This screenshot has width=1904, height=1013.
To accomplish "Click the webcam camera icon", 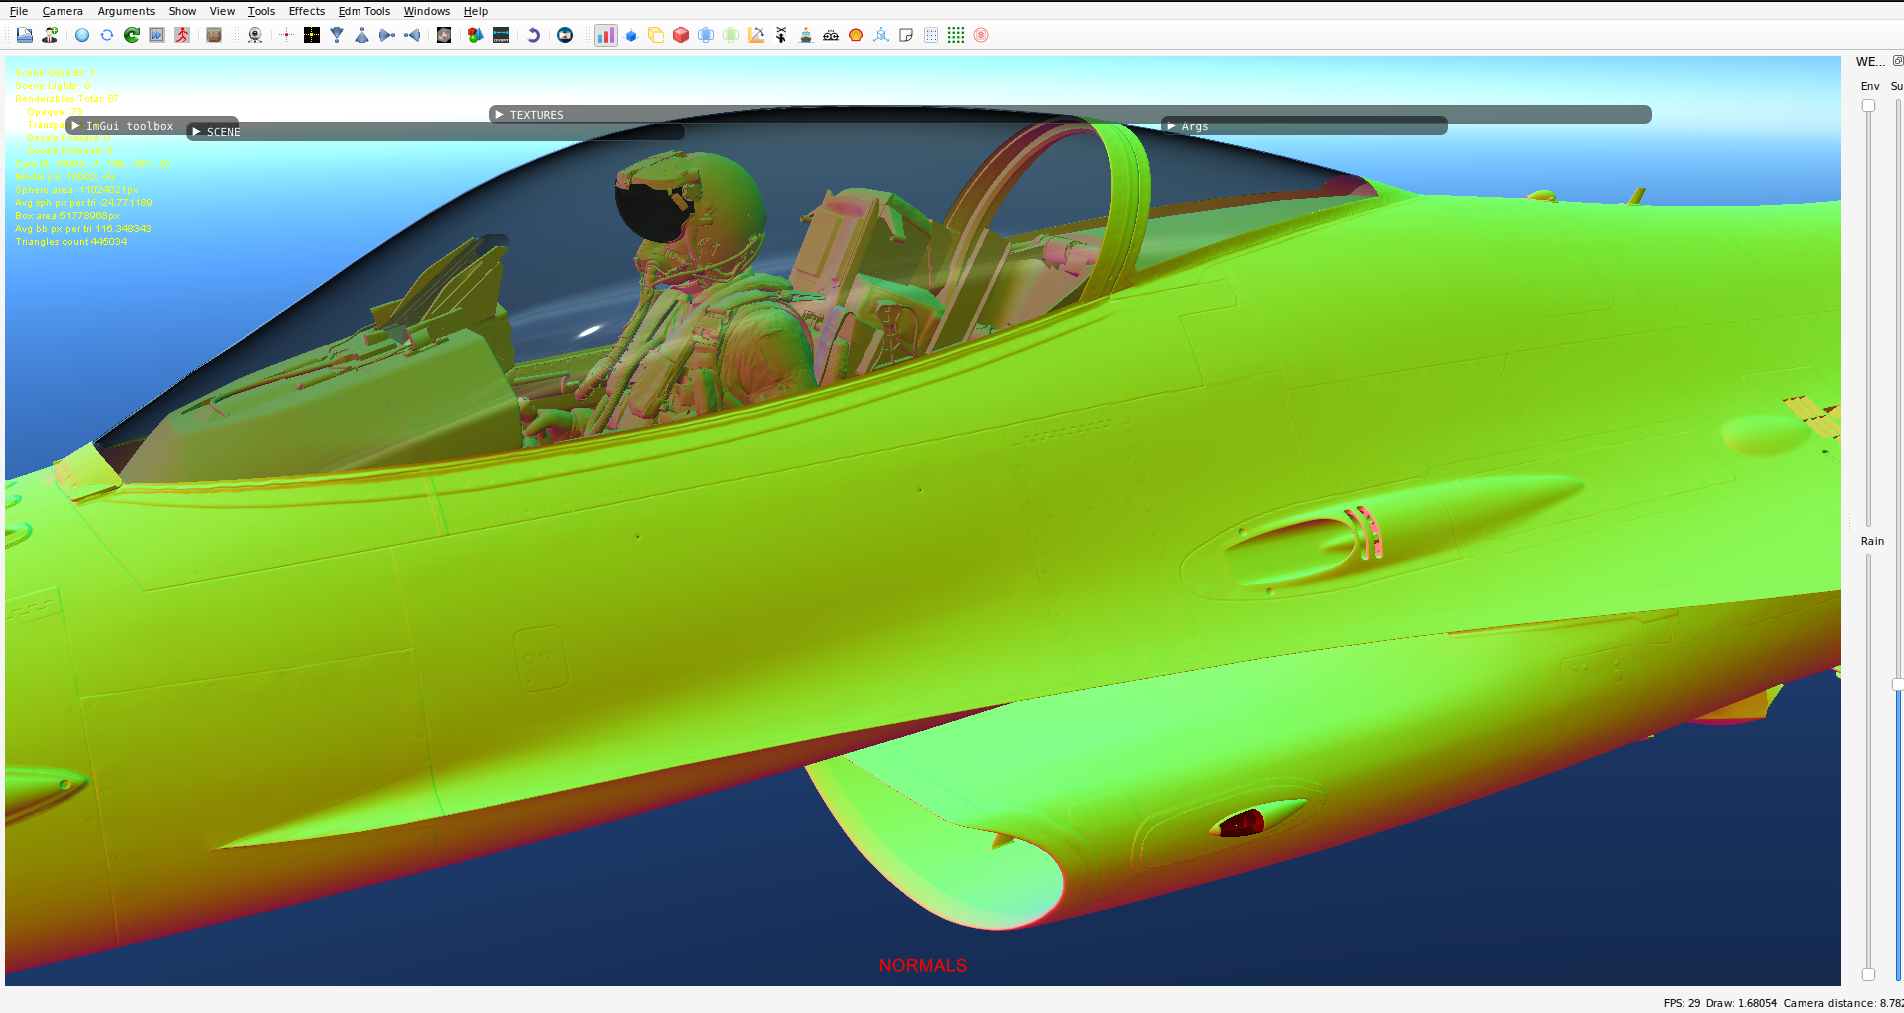I will click(255, 35).
